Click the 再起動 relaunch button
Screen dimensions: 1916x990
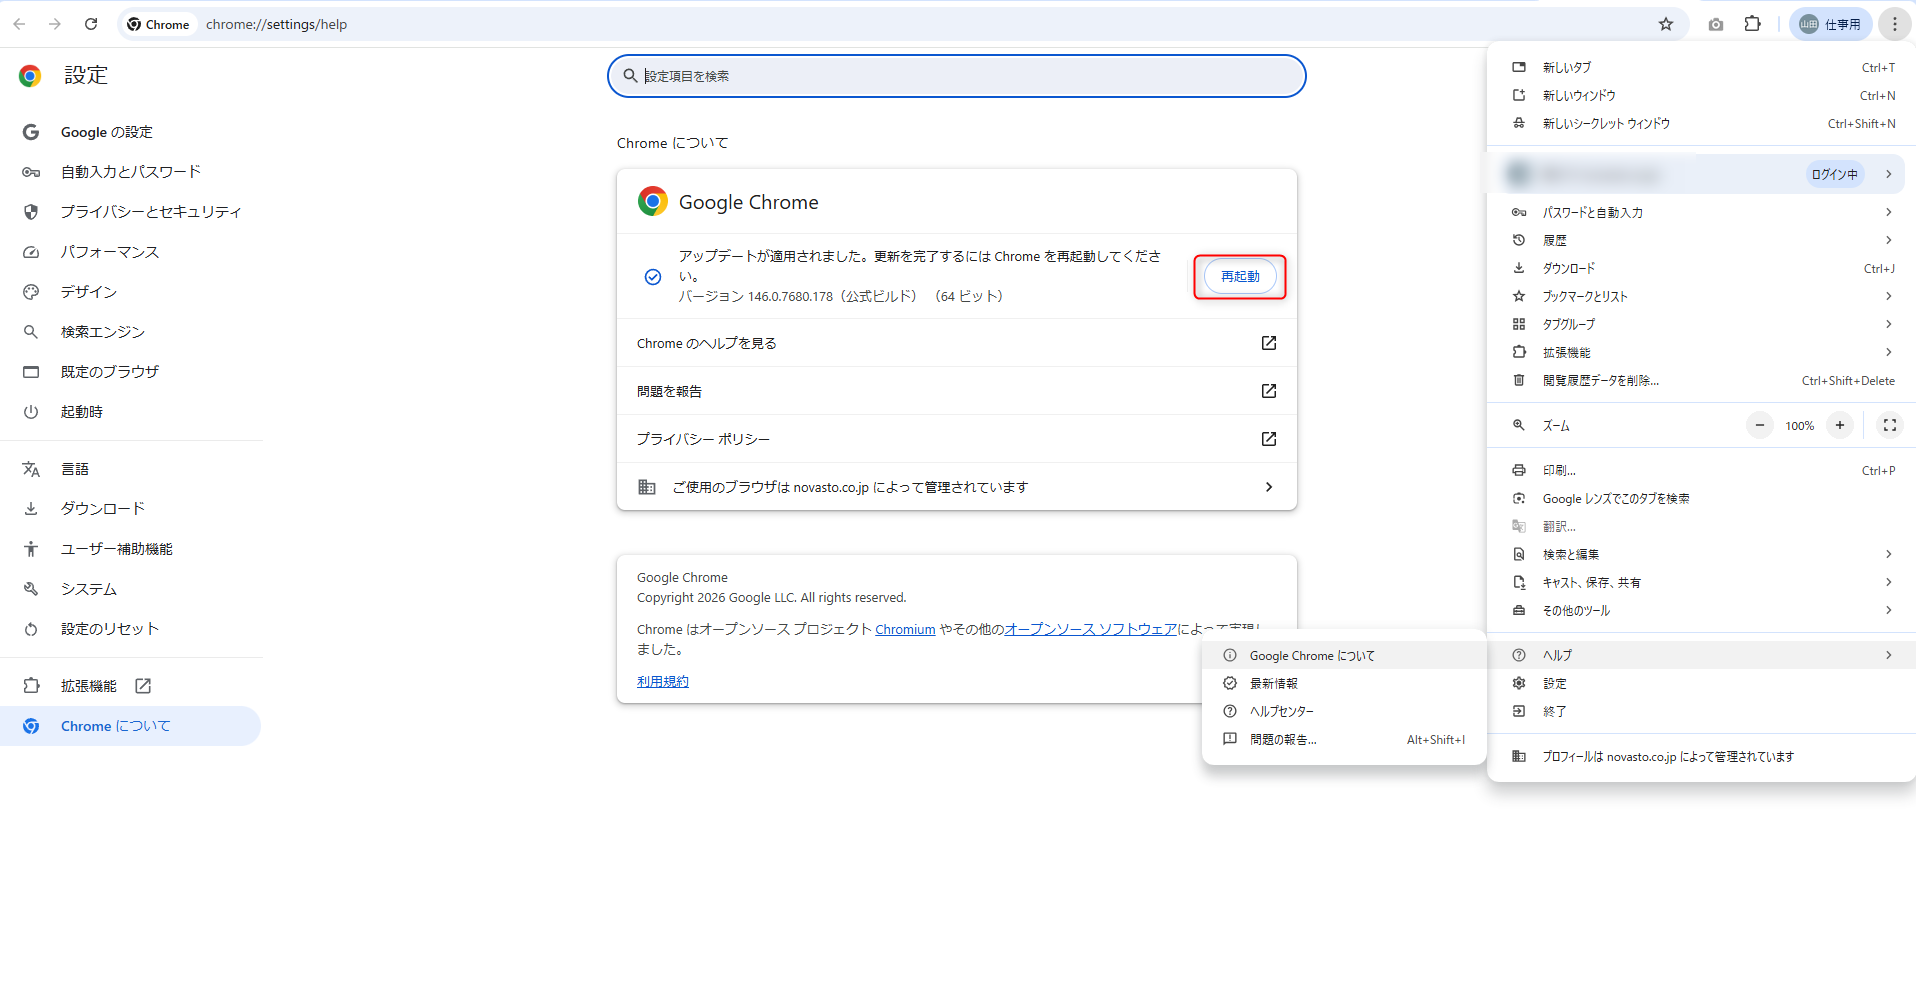click(1240, 277)
